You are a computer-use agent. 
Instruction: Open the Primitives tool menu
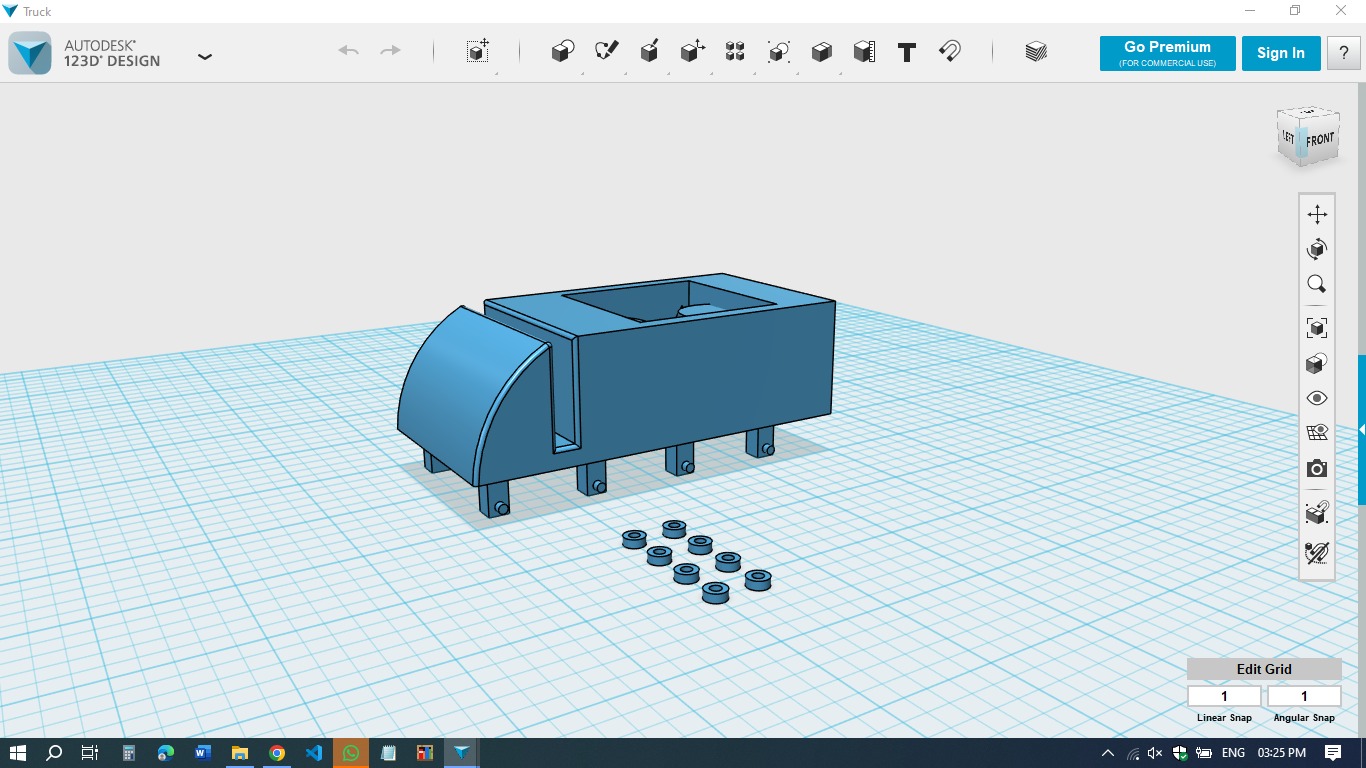pos(563,51)
